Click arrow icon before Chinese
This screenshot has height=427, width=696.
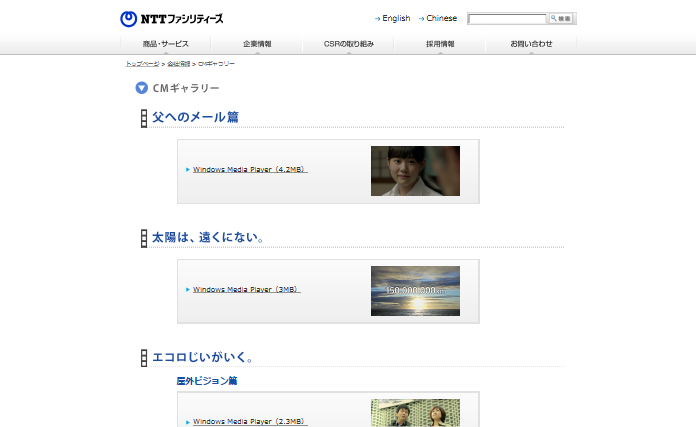[x=421, y=19]
